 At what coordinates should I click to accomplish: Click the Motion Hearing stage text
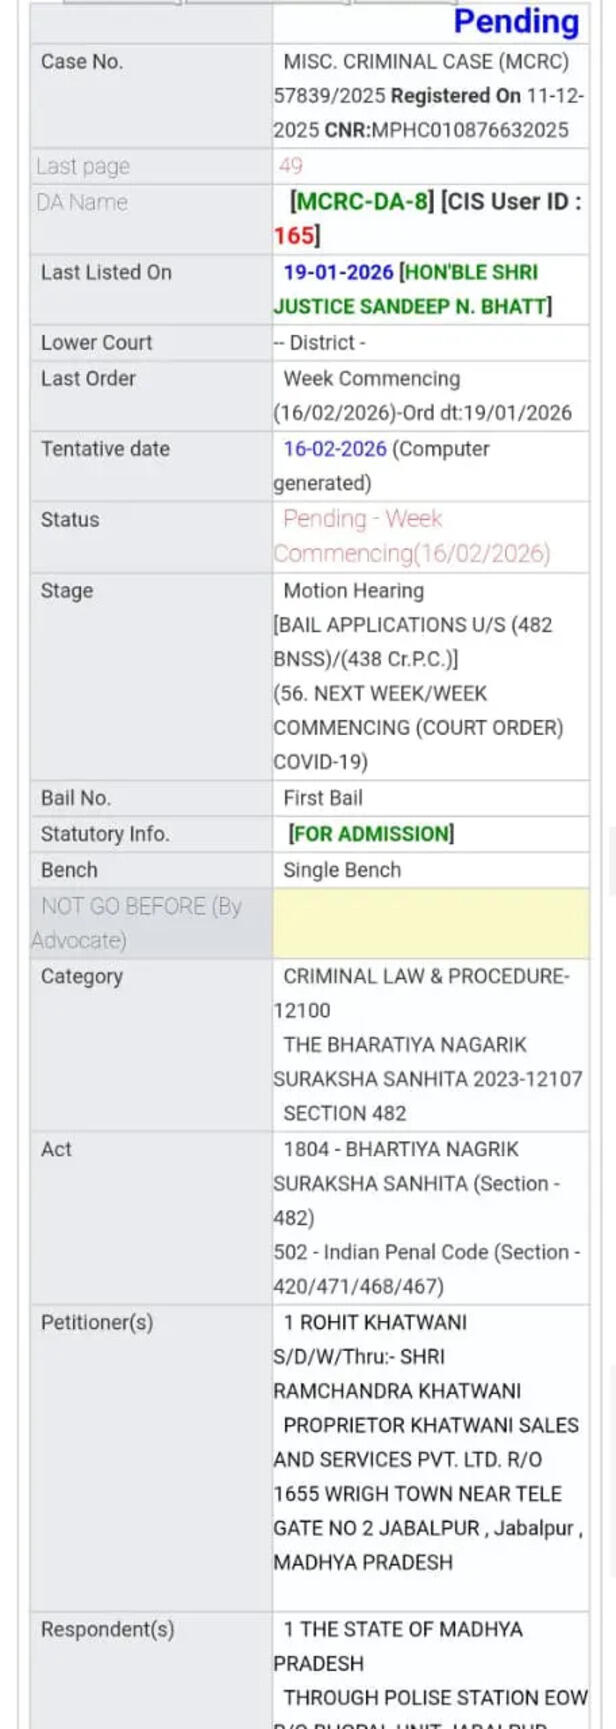pos(353,591)
